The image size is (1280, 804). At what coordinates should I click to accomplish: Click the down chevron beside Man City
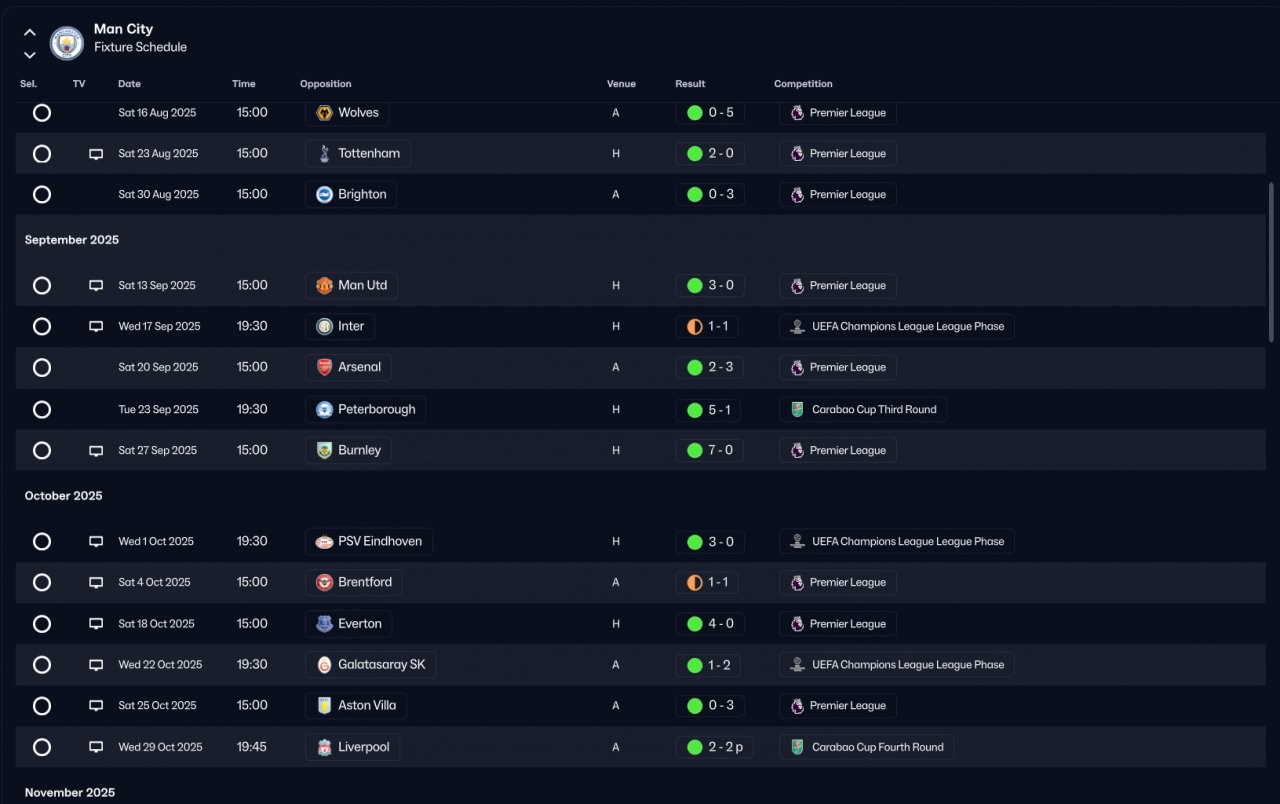pyautogui.click(x=30, y=55)
